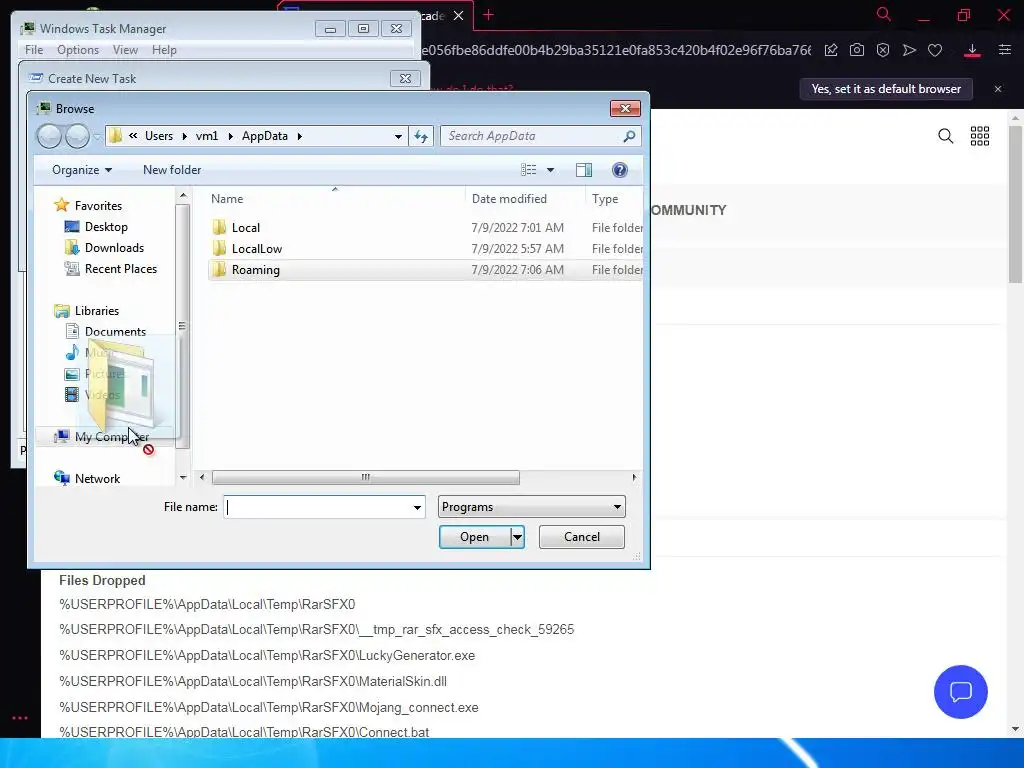1024x768 pixels.
Task: Open the change view icon in Browse toolbar
Action: coord(528,170)
